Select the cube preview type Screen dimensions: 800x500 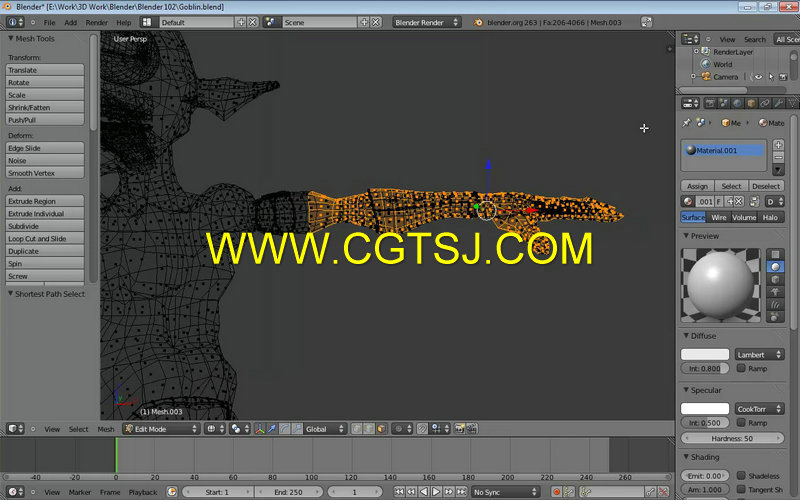[x=775, y=280]
